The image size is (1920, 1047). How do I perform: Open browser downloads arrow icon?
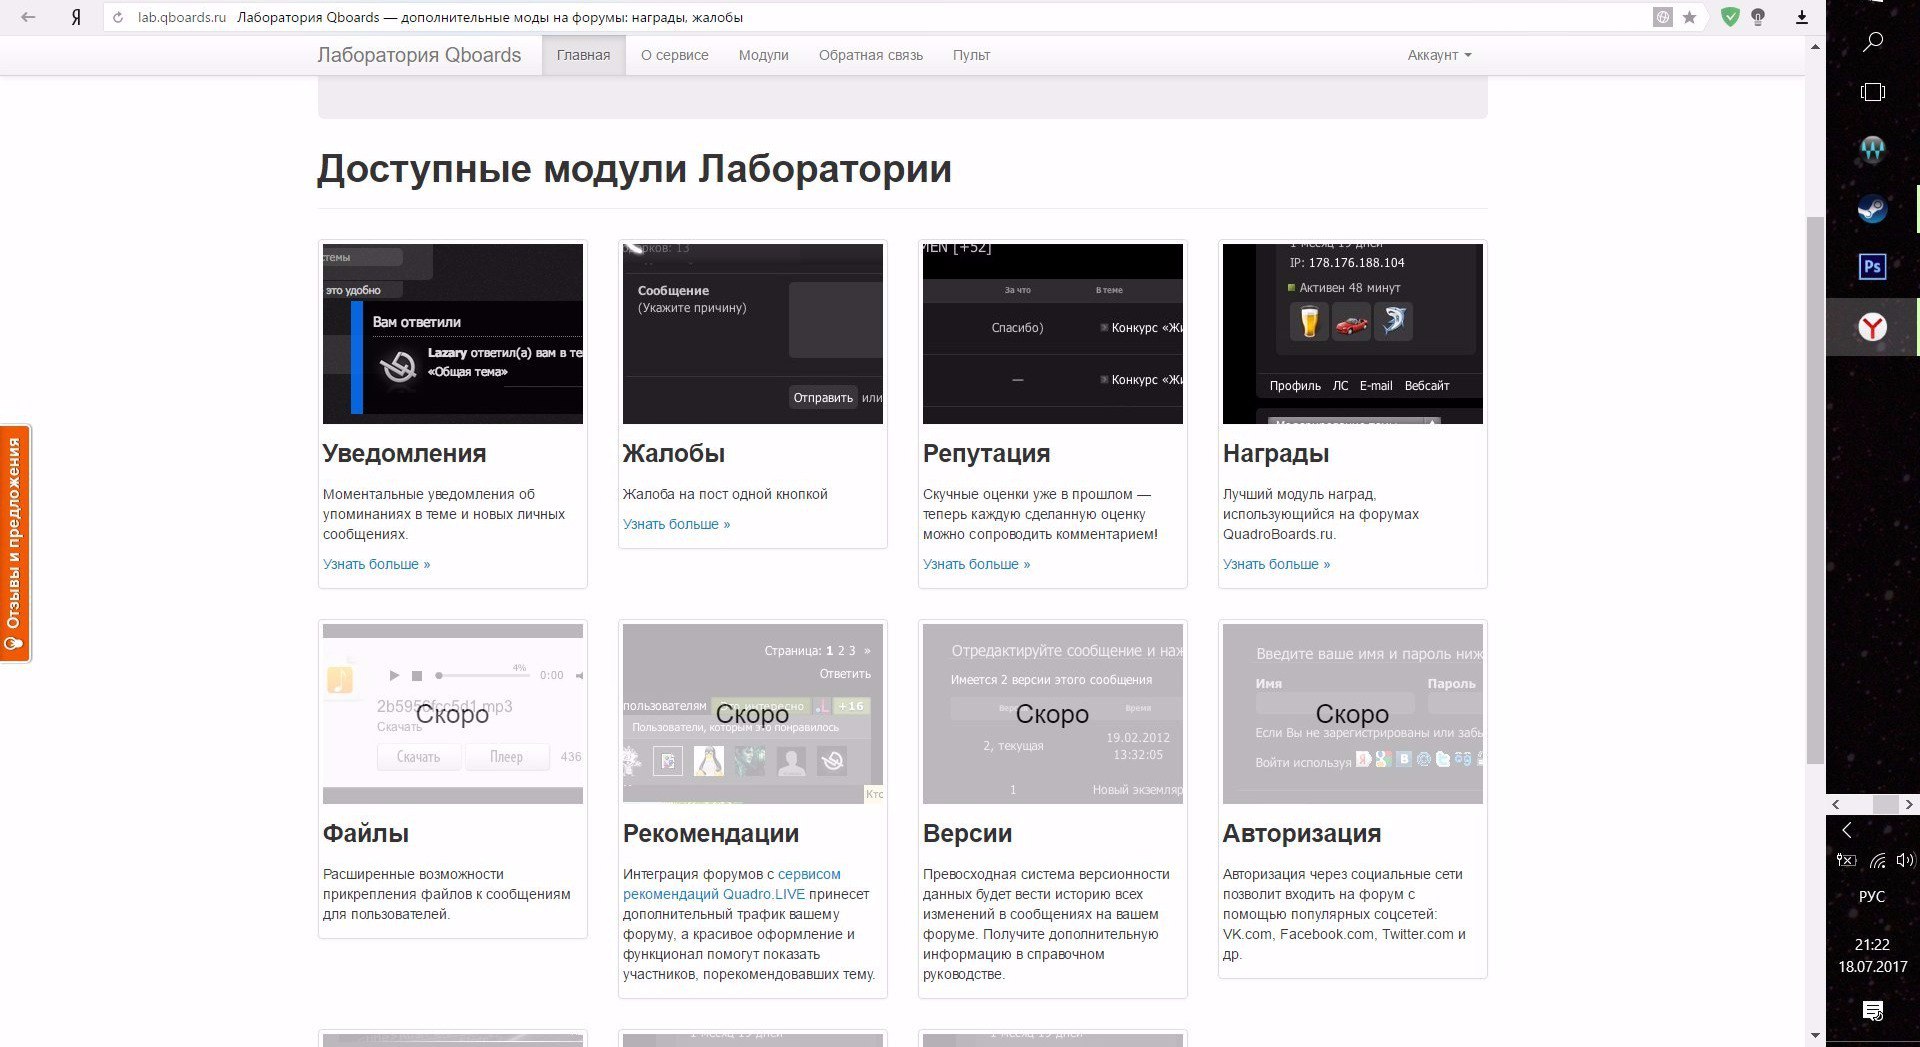pyautogui.click(x=1802, y=17)
